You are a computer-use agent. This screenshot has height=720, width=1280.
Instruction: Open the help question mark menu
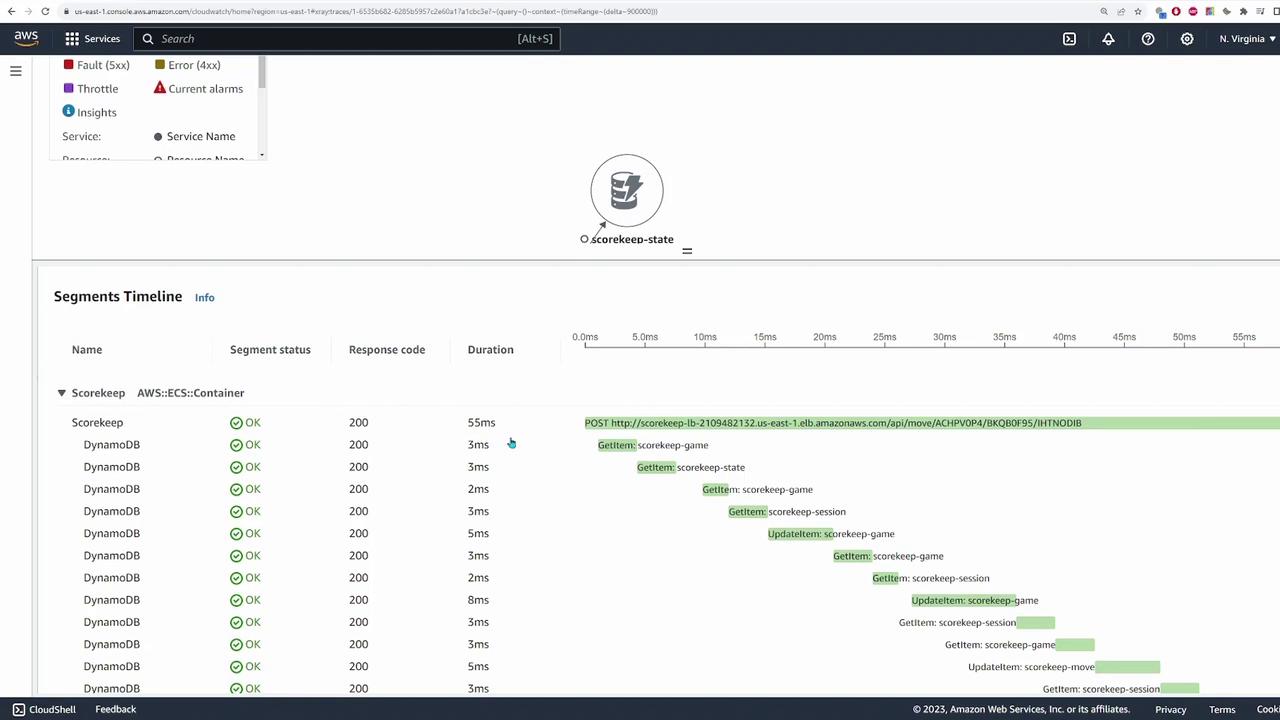pyautogui.click(x=1148, y=39)
